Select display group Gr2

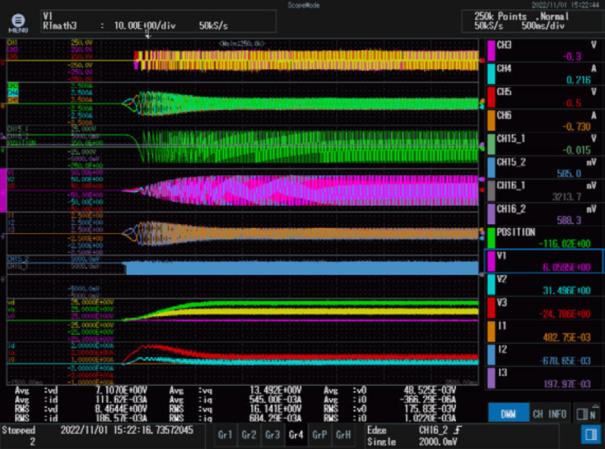pos(248,435)
